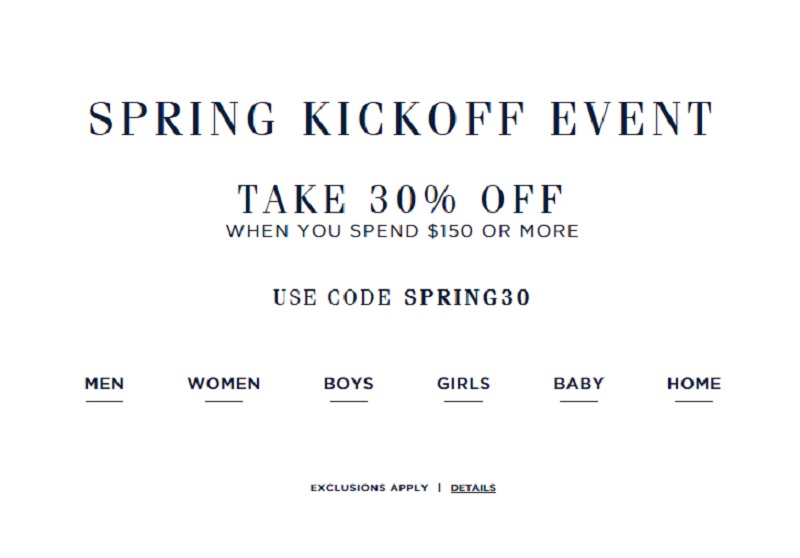Click the TAKE 30% OFF heading
The height and width of the screenshot is (558, 800).
tap(401, 199)
